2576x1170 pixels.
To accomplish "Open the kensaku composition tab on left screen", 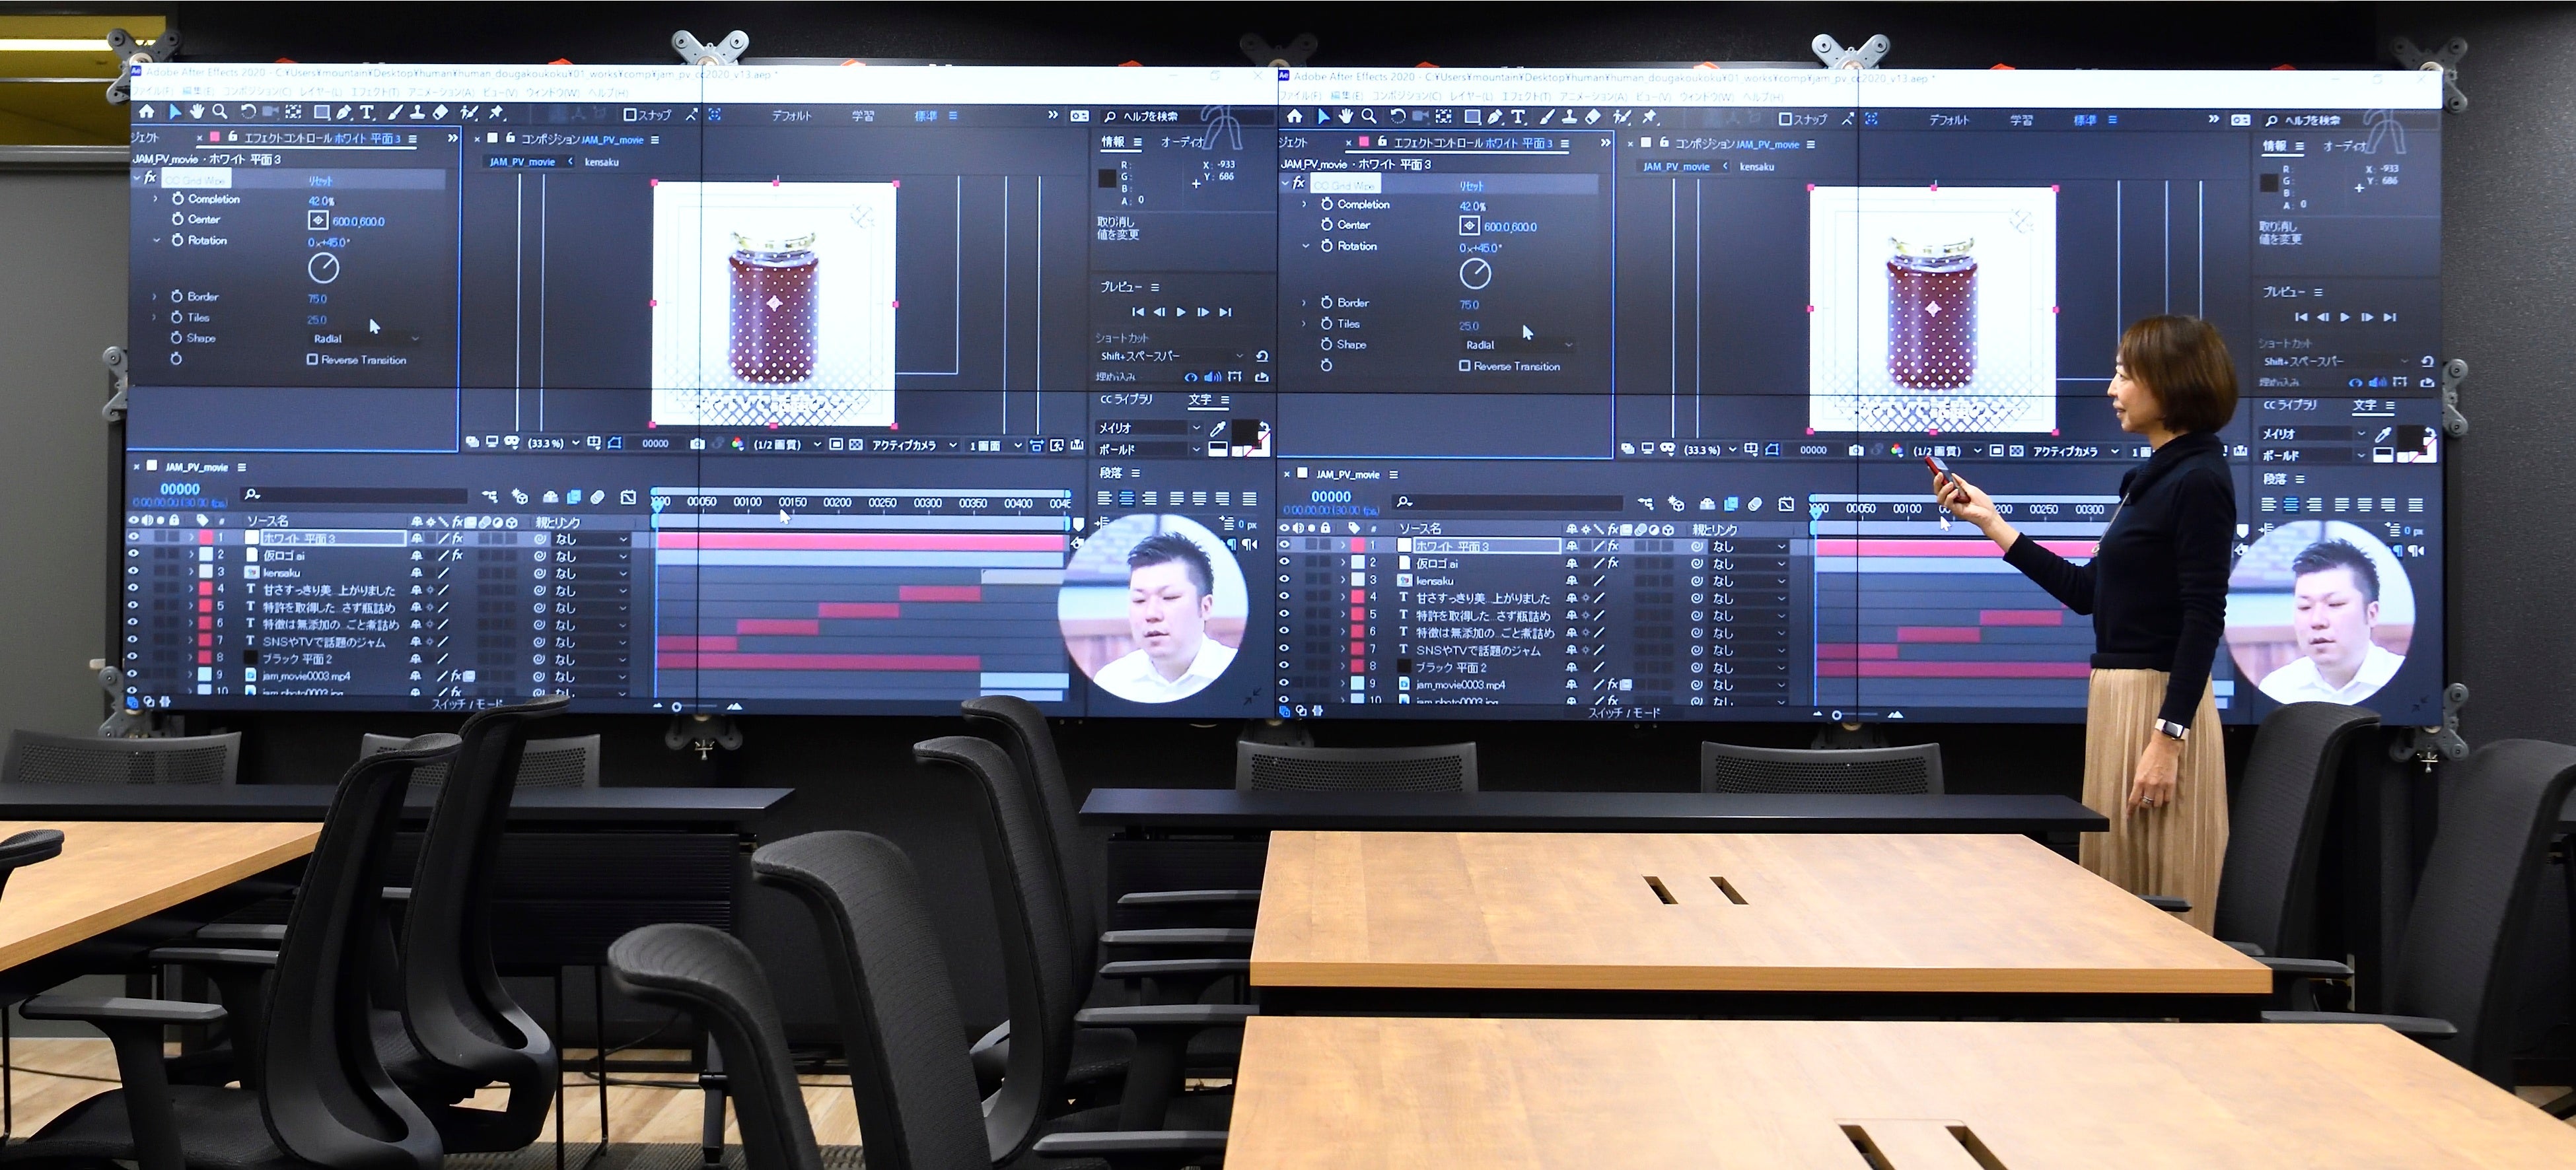I will (x=601, y=162).
